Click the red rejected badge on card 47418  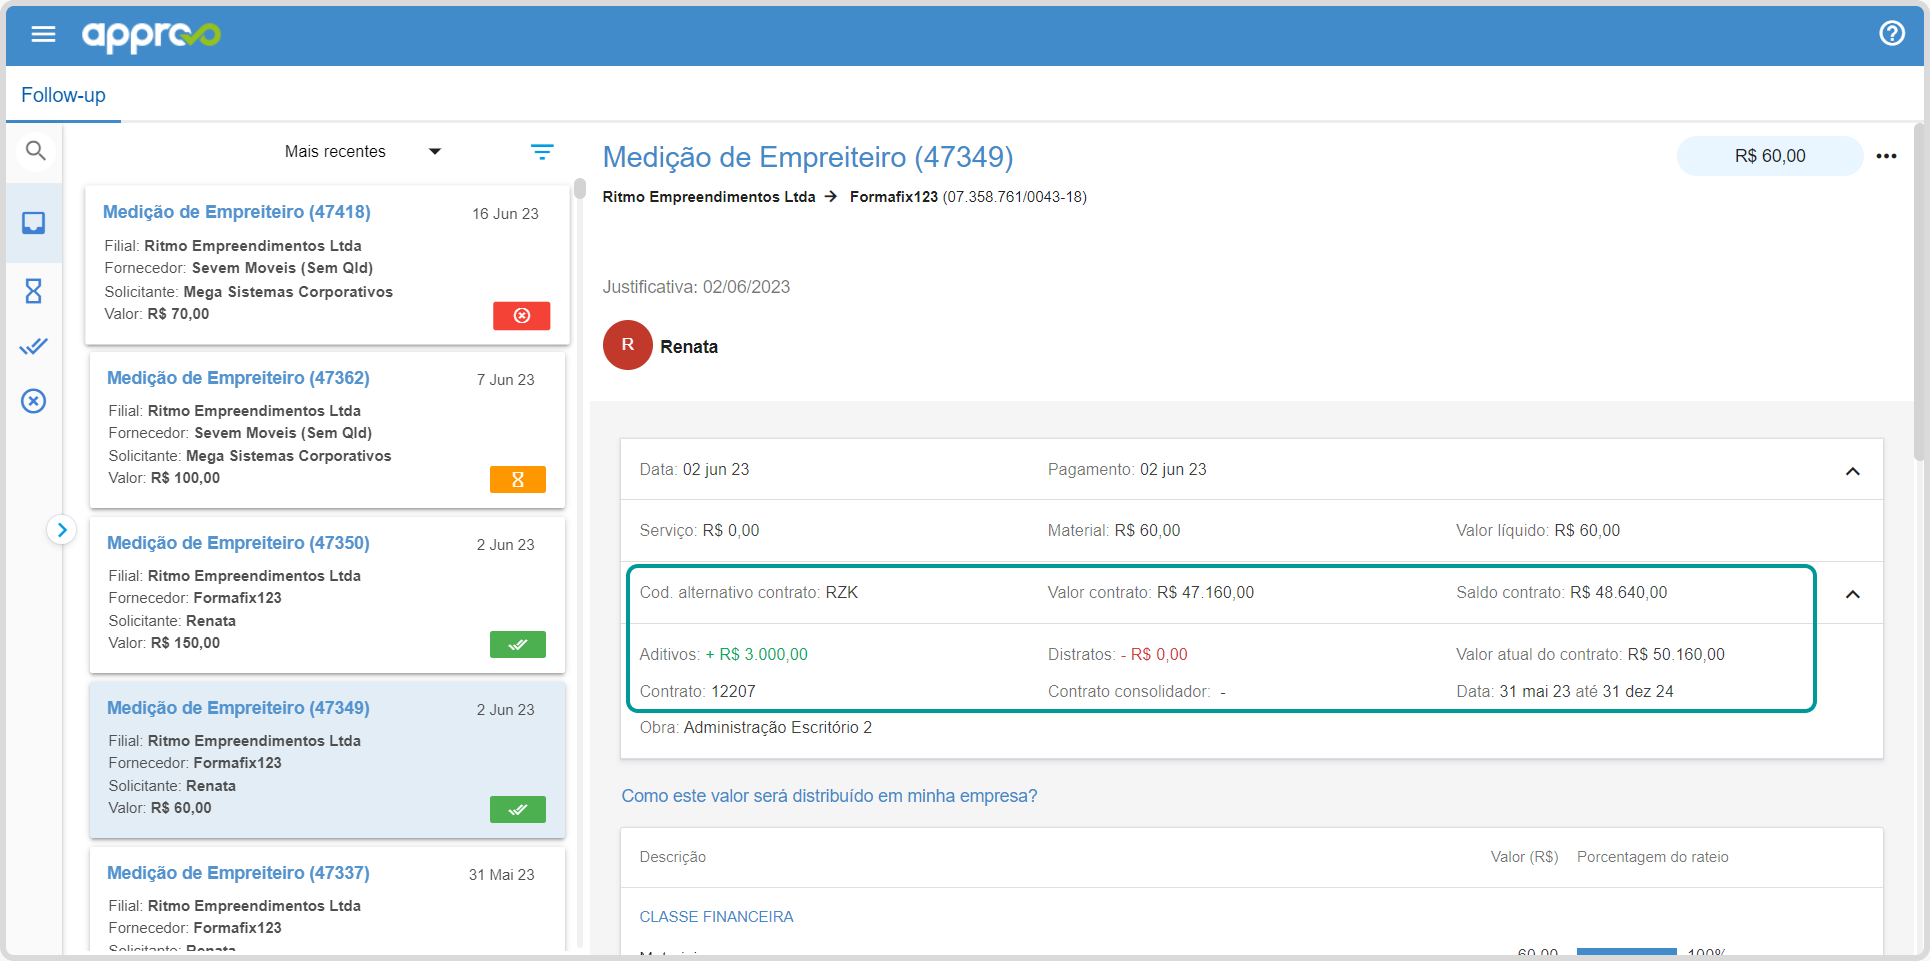coord(521,315)
